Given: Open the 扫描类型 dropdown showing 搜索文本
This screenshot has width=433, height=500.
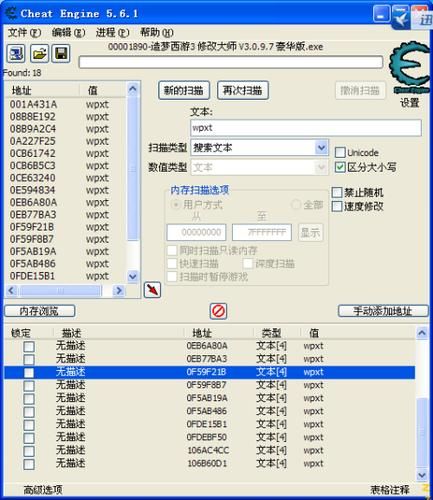Looking at the screenshot, I should coord(260,147).
